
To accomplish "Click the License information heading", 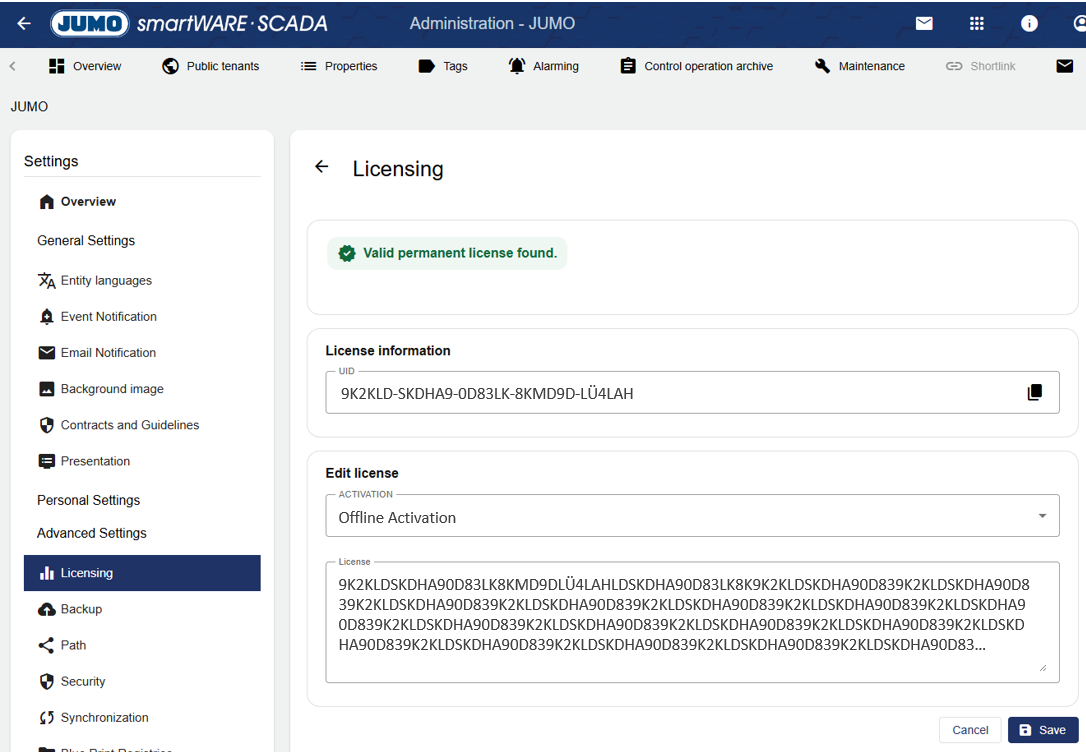I will point(388,351).
